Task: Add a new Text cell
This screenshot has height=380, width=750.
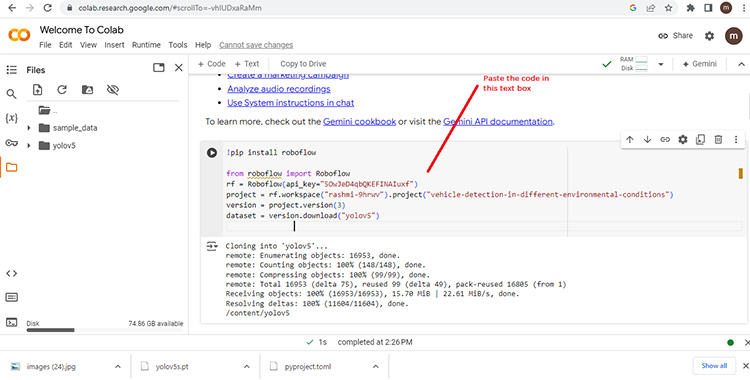Action: 247,64
